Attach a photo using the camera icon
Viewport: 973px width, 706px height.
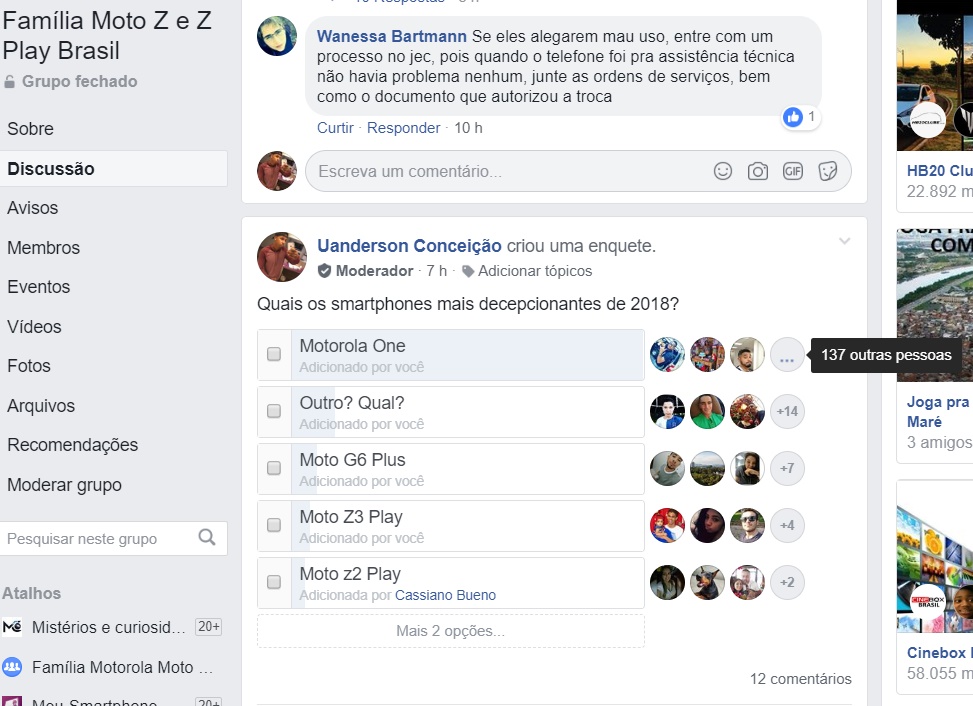click(x=757, y=171)
